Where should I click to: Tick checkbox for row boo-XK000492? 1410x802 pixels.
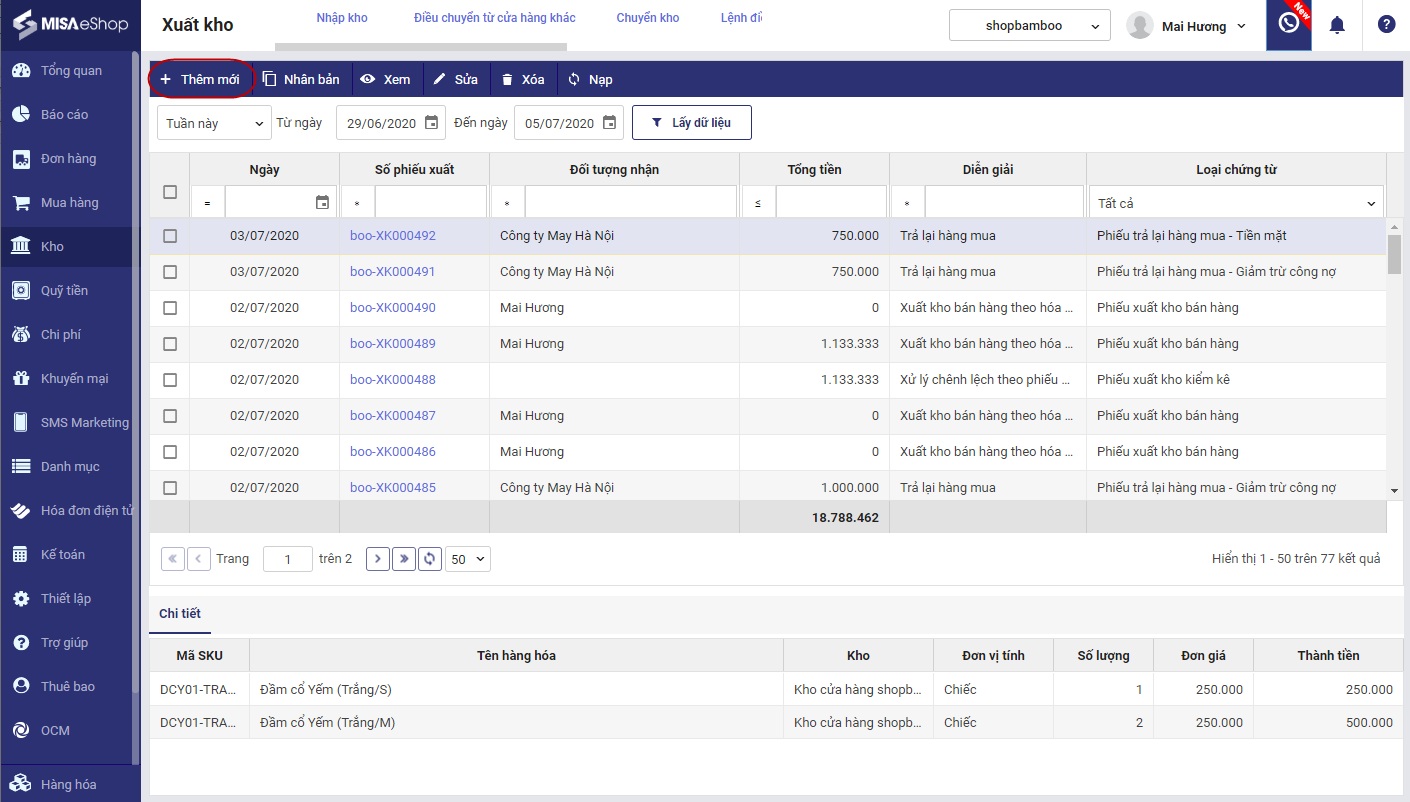(170, 236)
